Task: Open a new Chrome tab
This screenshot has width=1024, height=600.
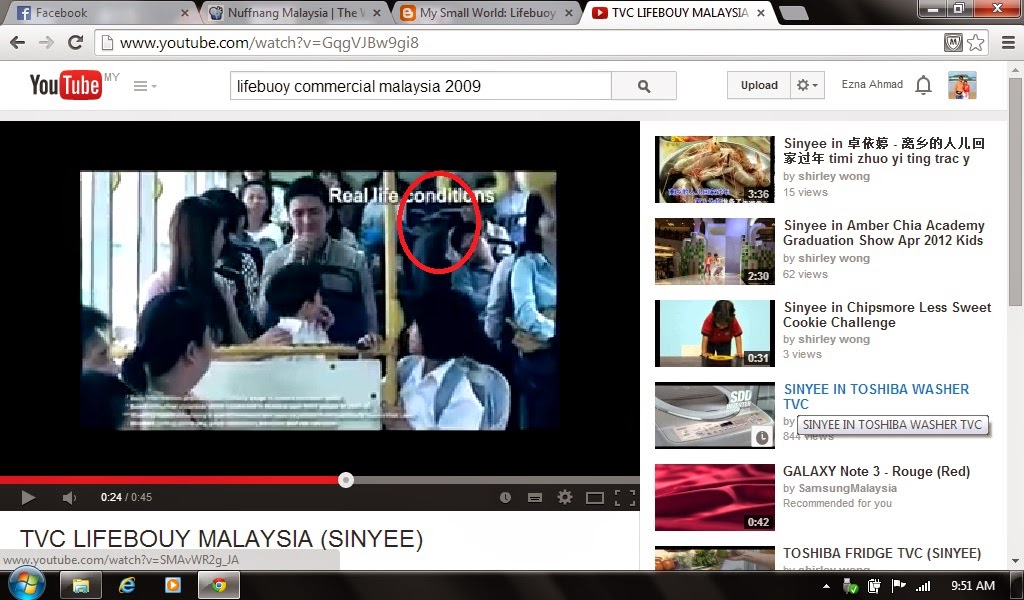Action: pos(793,13)
